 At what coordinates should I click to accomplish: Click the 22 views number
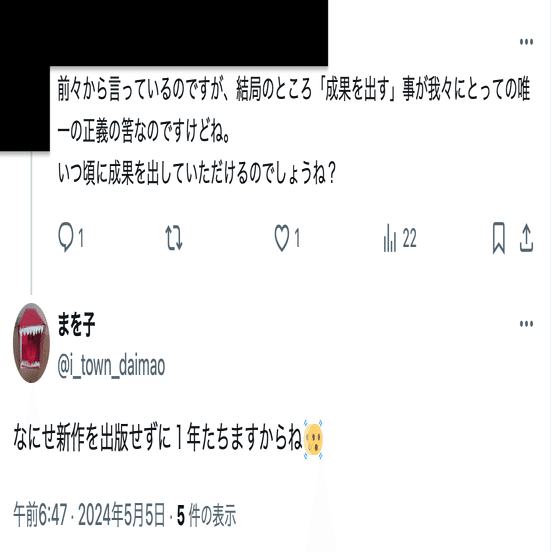(409, 238)
